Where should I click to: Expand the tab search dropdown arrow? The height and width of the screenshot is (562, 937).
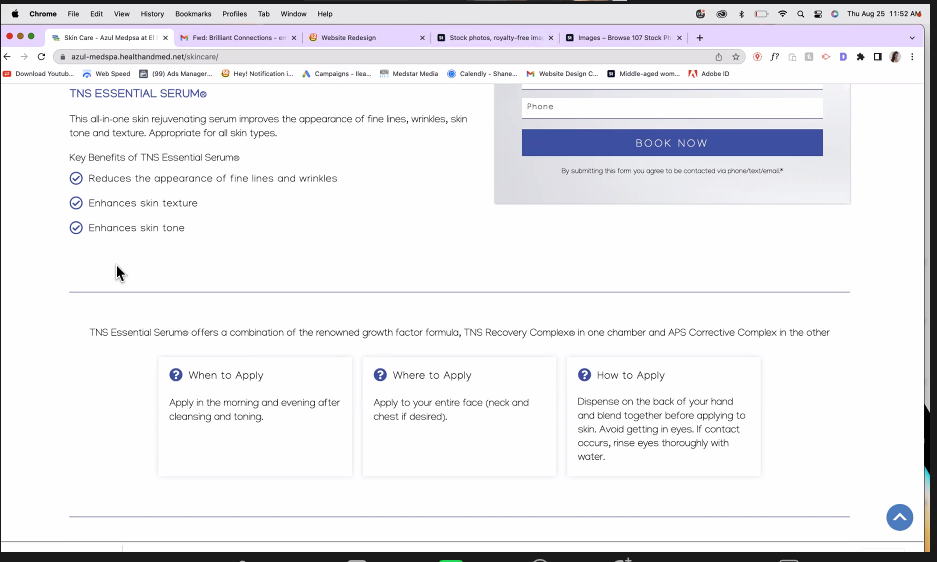click(912, 38)
